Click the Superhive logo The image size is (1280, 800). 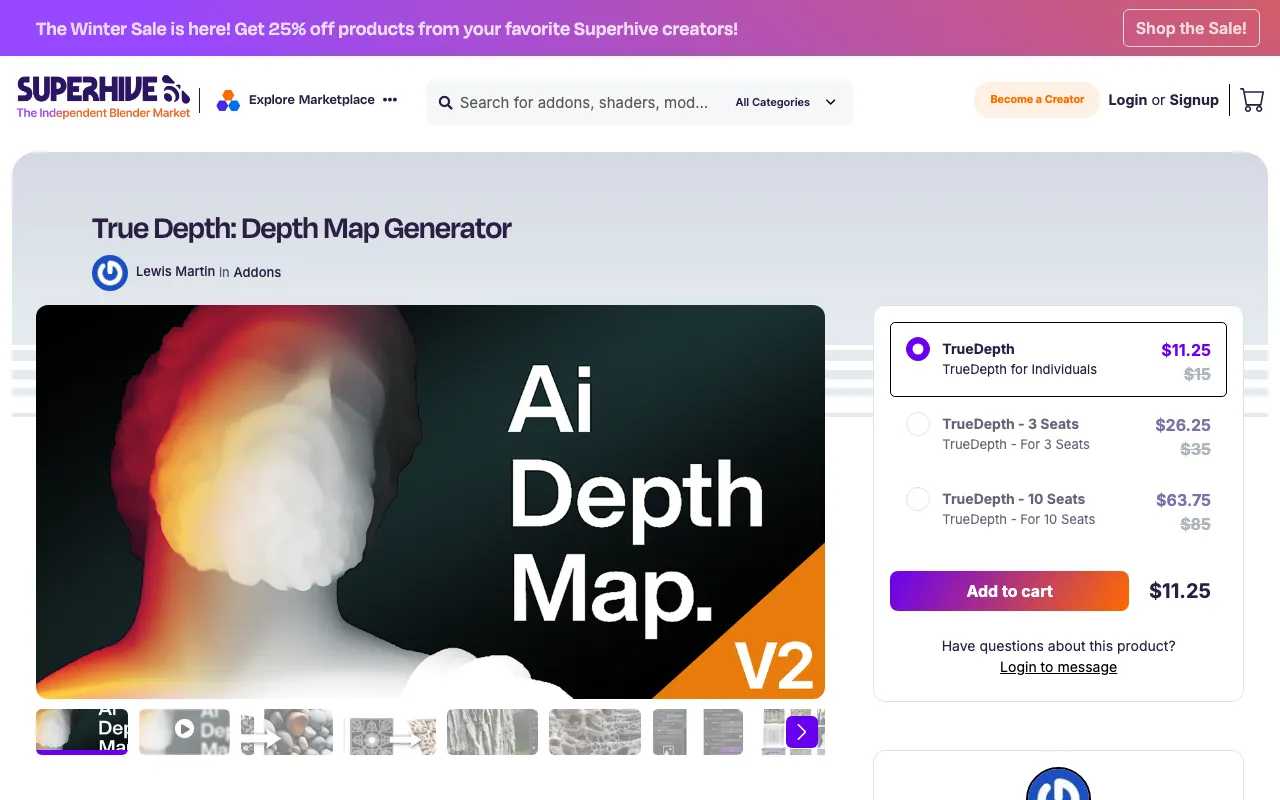coord(103,98)
